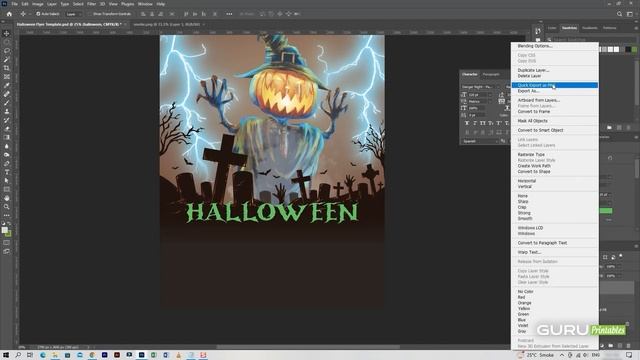Toggle Small Caps in Character panel
Image resolution: width=640 pixels, height=360 pixels.
coord(491,123)
